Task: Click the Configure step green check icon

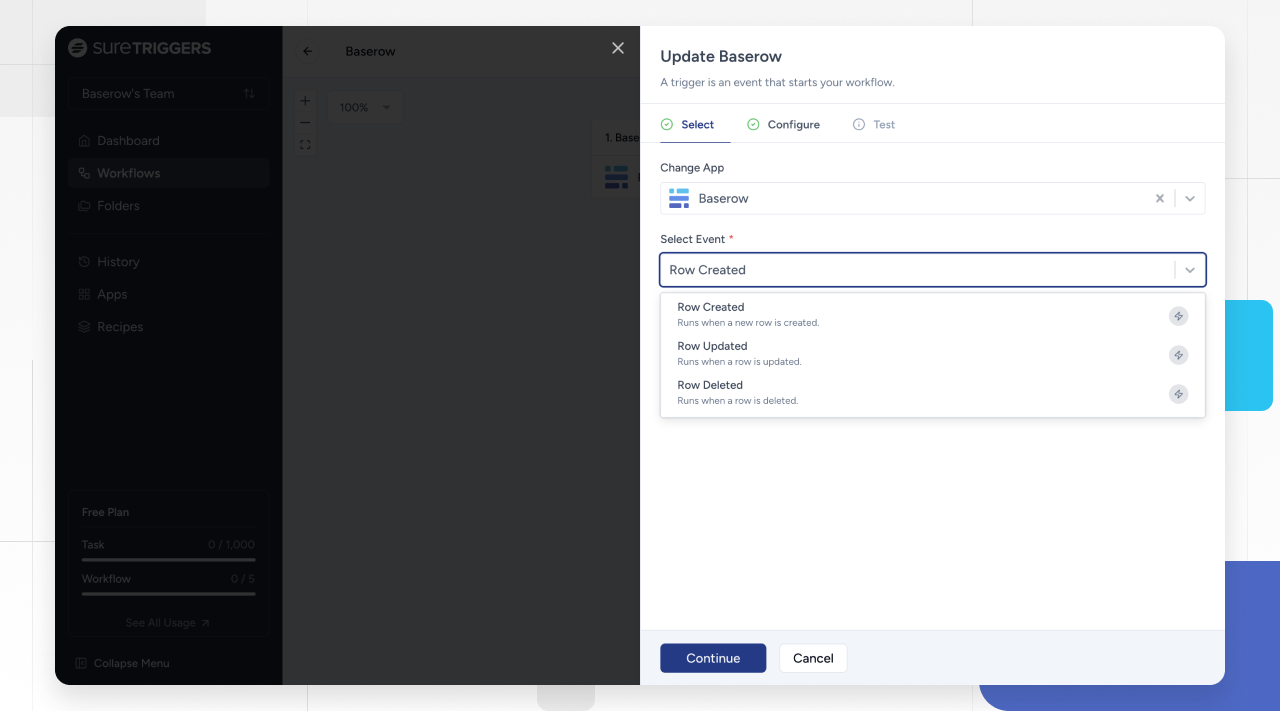Action: pos(753,125)
